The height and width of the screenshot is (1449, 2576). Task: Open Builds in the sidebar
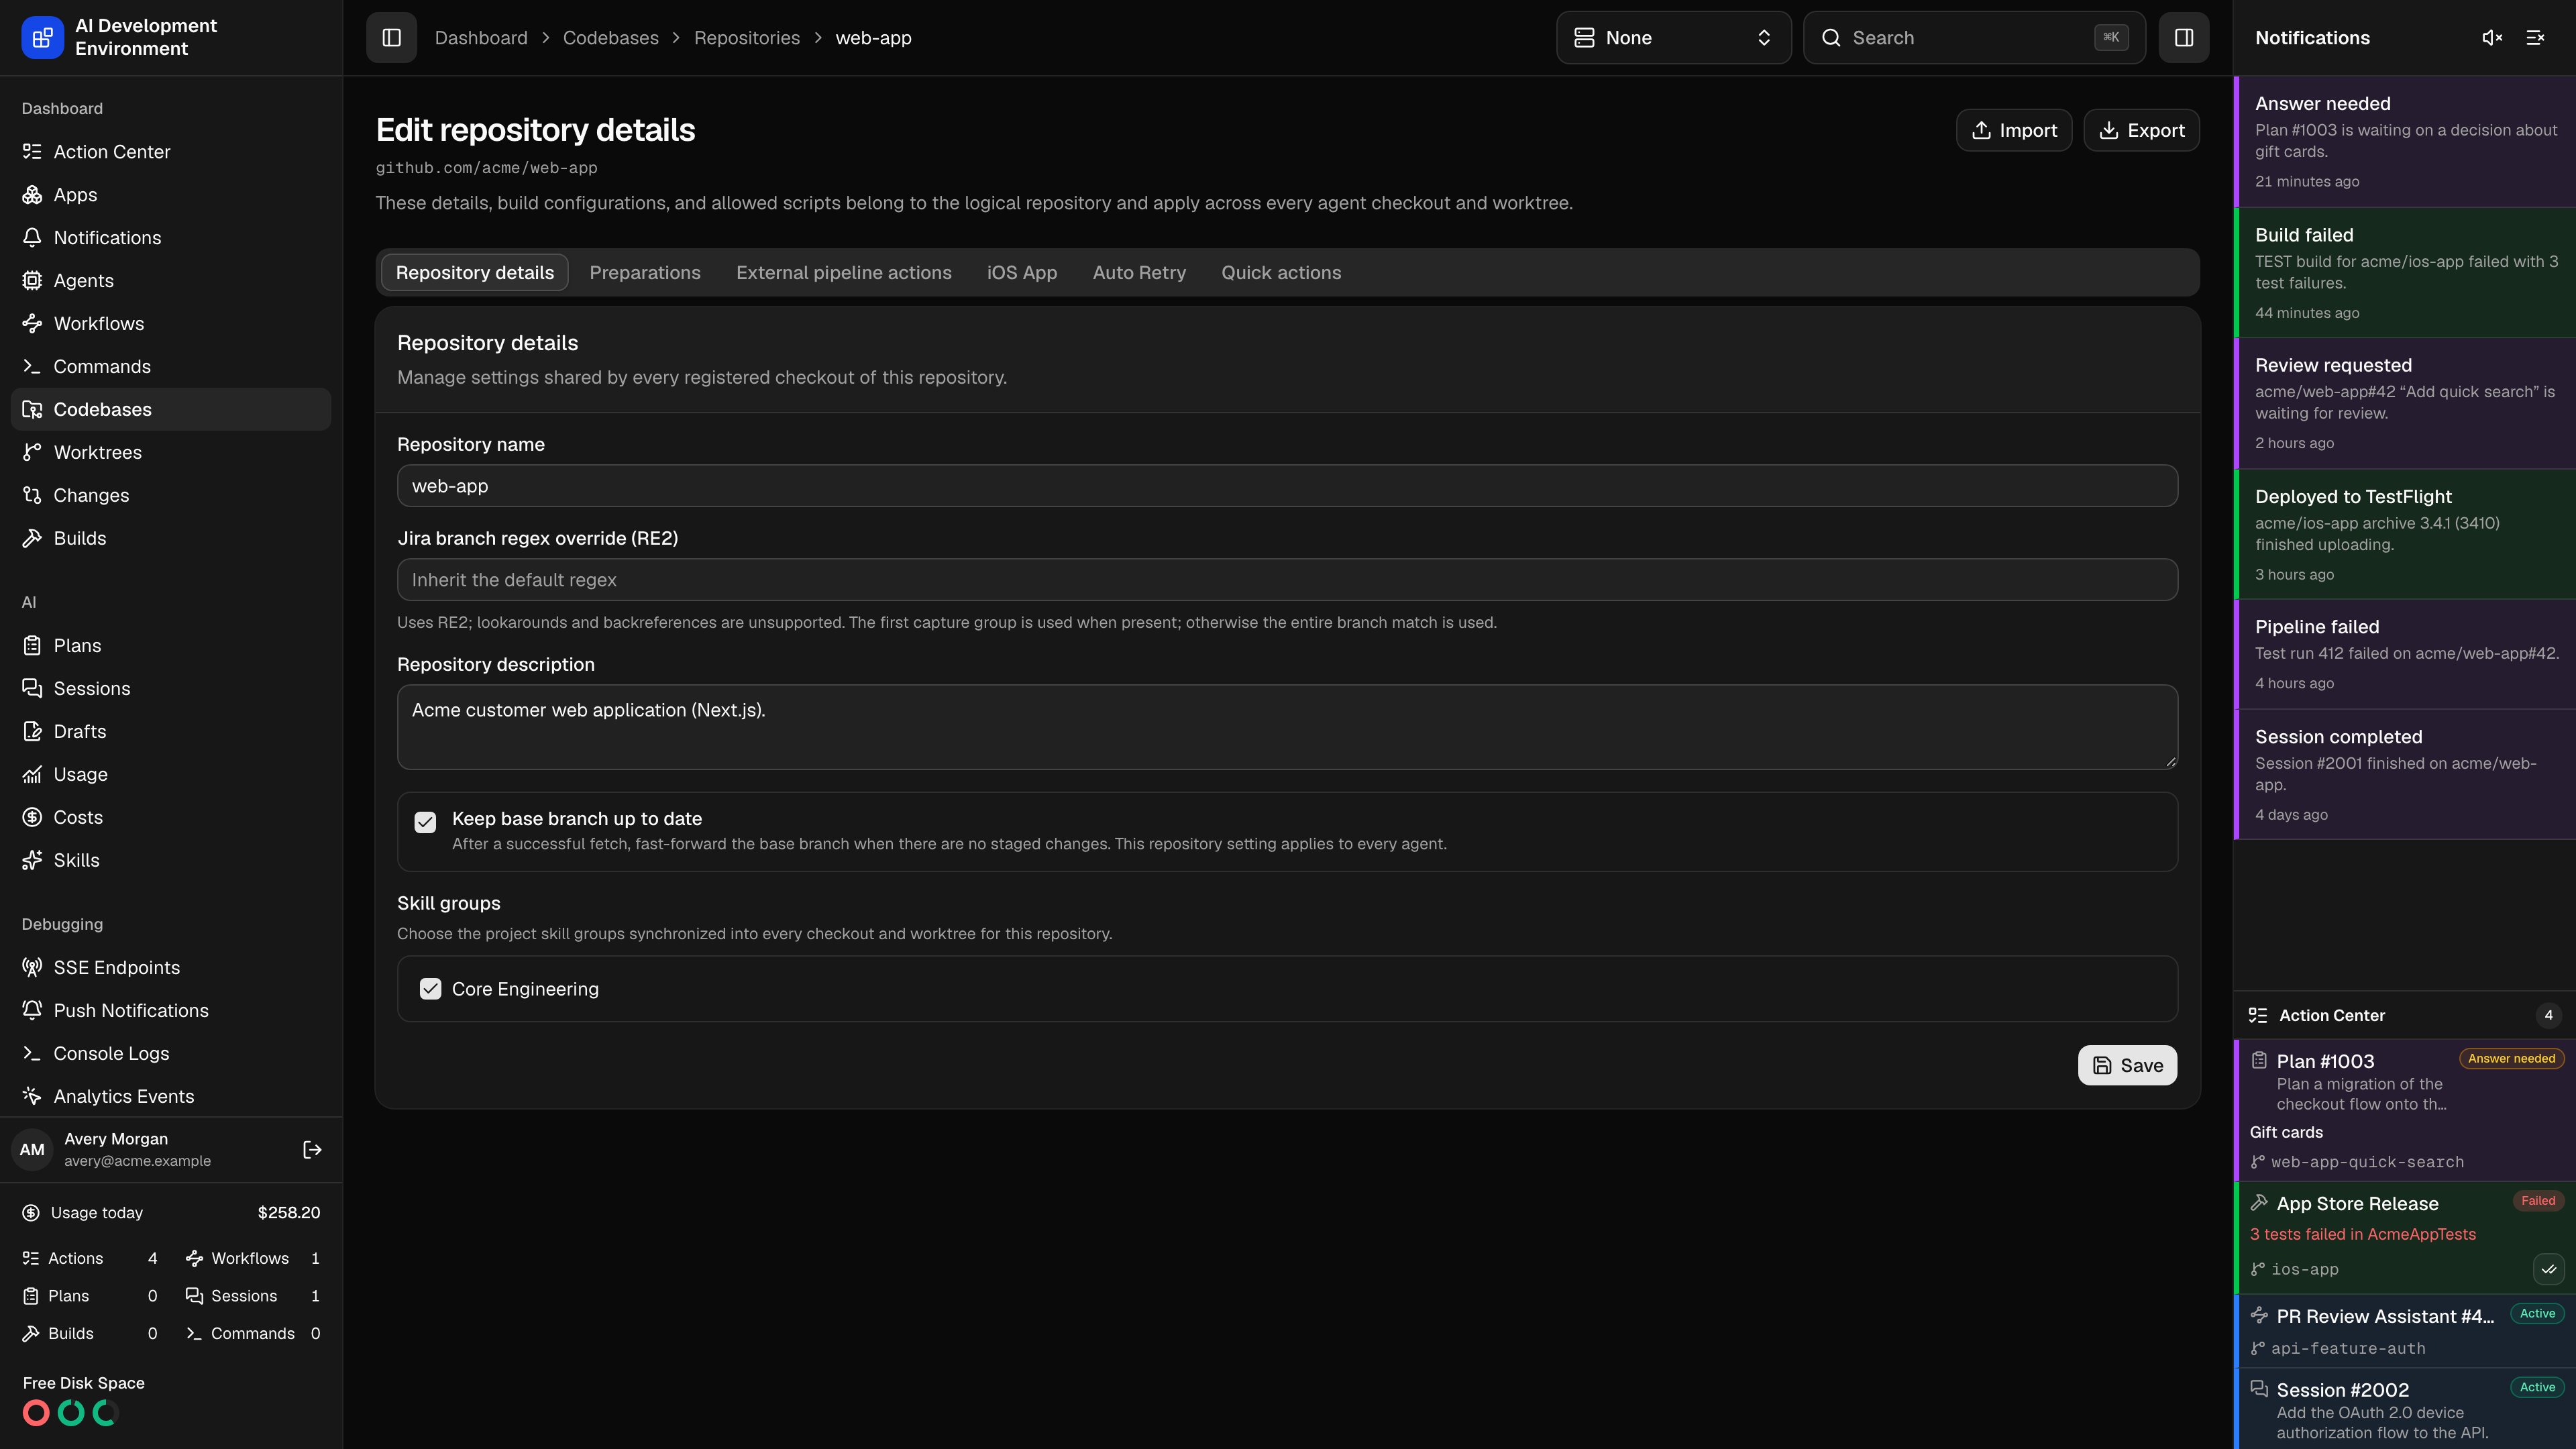click(171, 538)
